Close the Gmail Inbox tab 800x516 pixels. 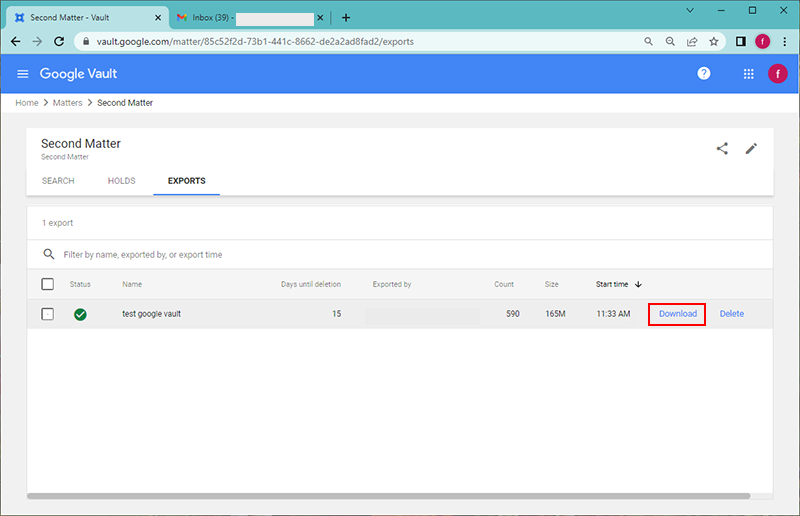[x=320, y=18]
